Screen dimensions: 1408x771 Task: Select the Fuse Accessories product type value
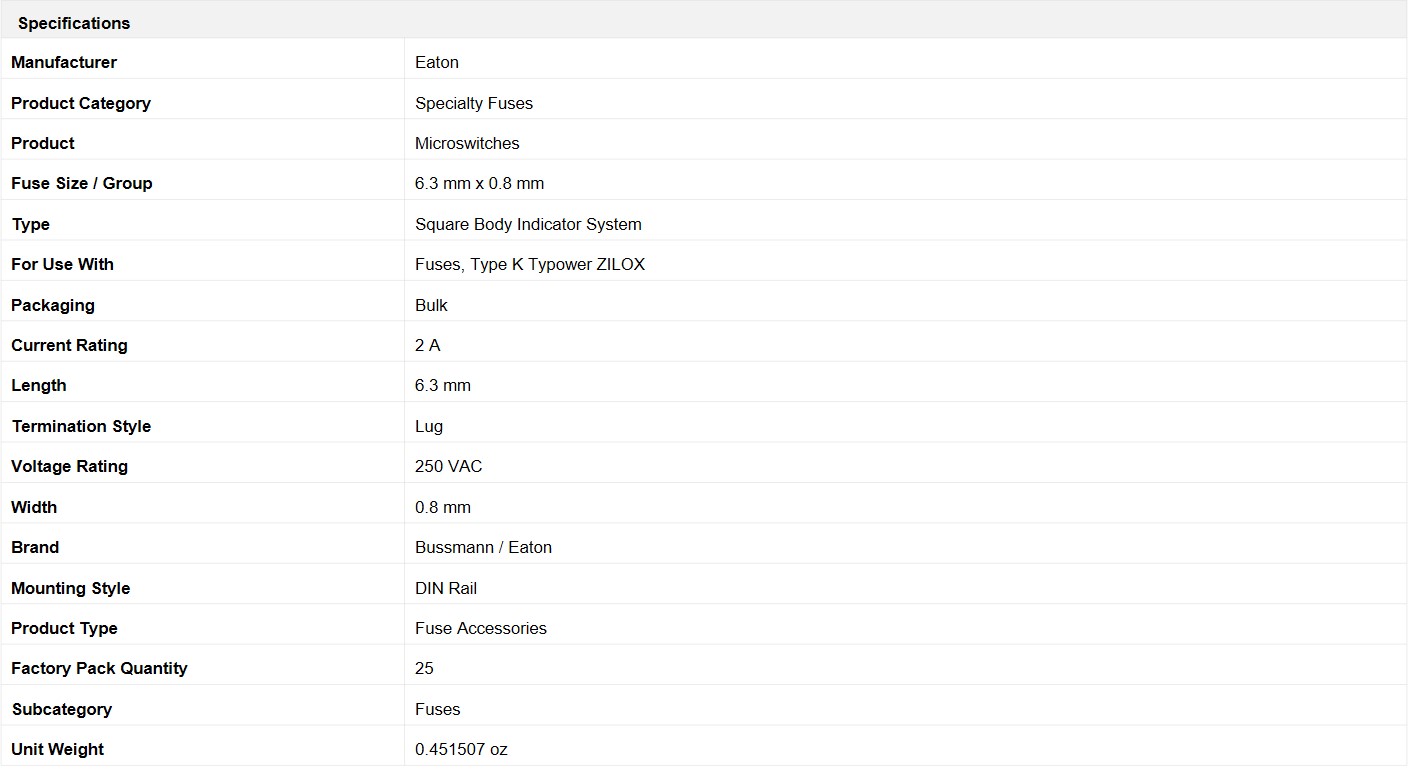click(481, 628)
